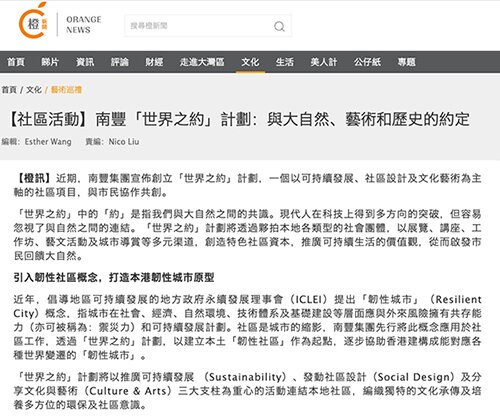Select the active 文化 nav tab
Viewport: 500px width, 417px height.
(x=250, y=62)
